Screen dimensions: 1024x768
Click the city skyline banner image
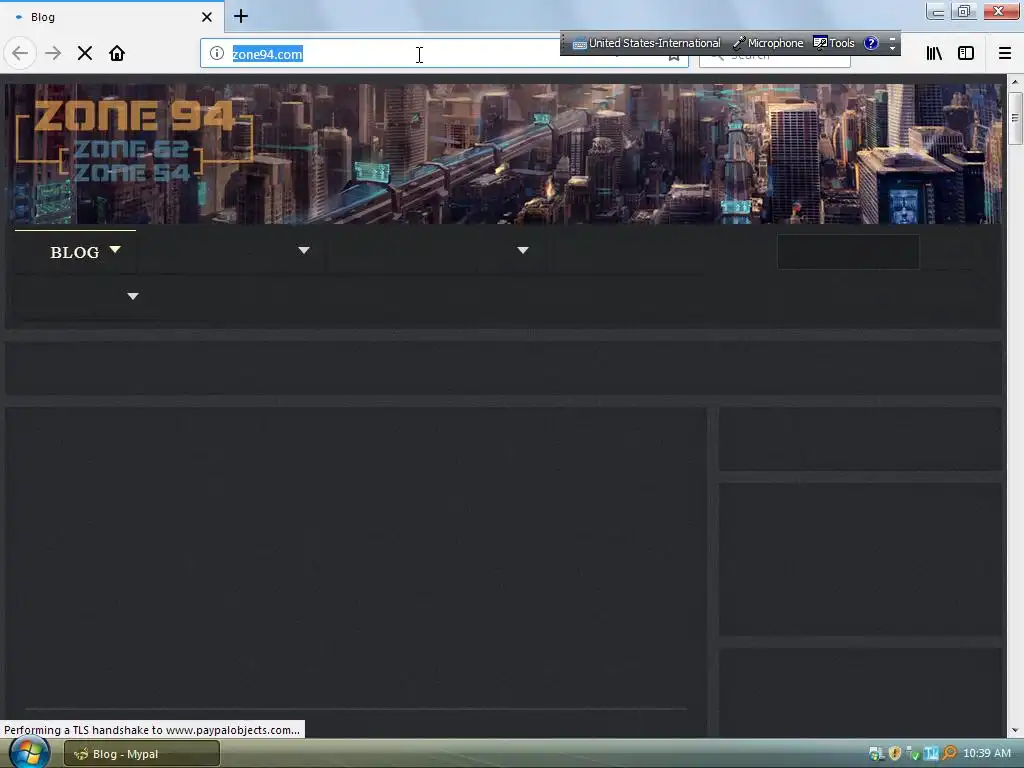point(503,153)
